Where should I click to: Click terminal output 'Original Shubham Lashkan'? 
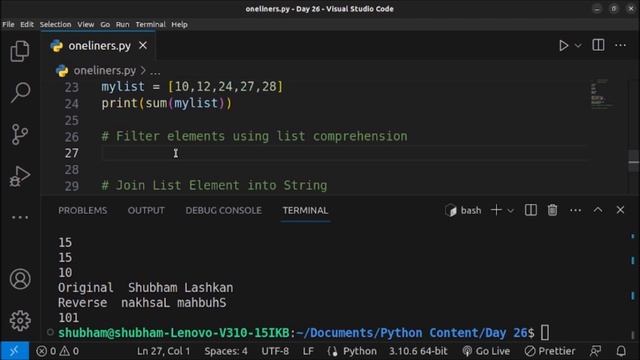146,288
